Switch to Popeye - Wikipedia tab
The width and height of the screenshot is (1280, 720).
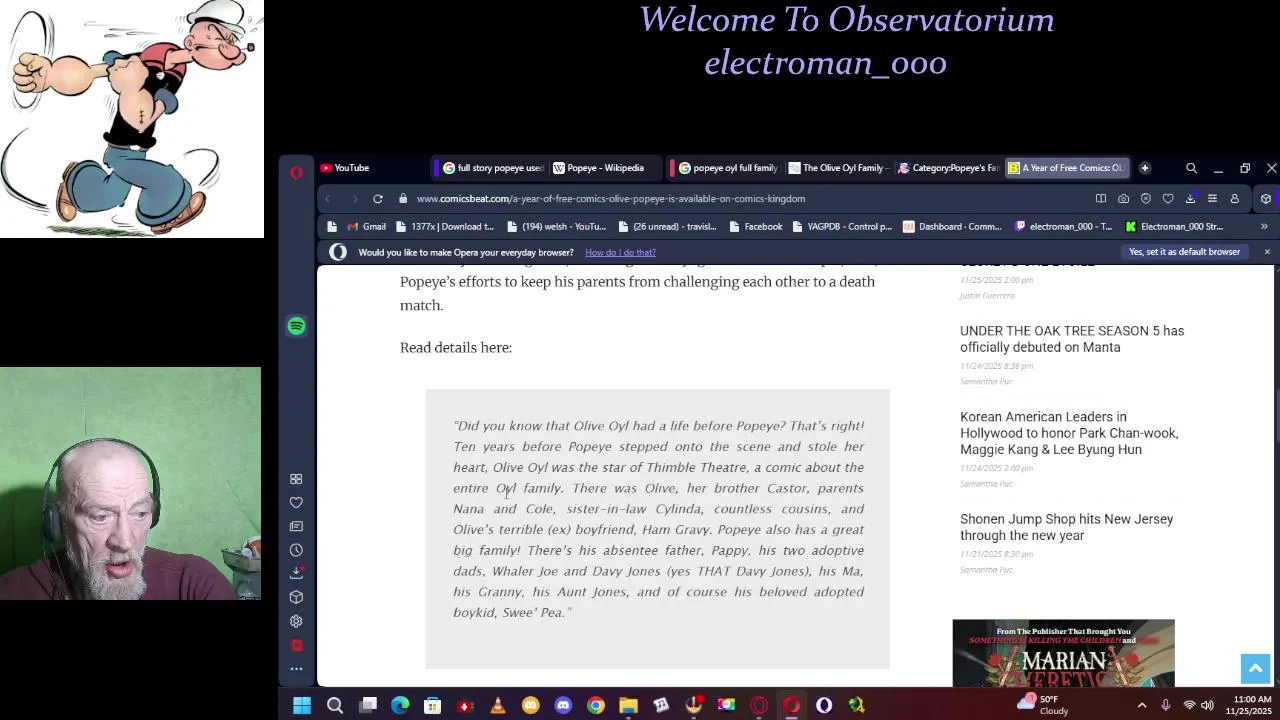[x=604, y=168]
